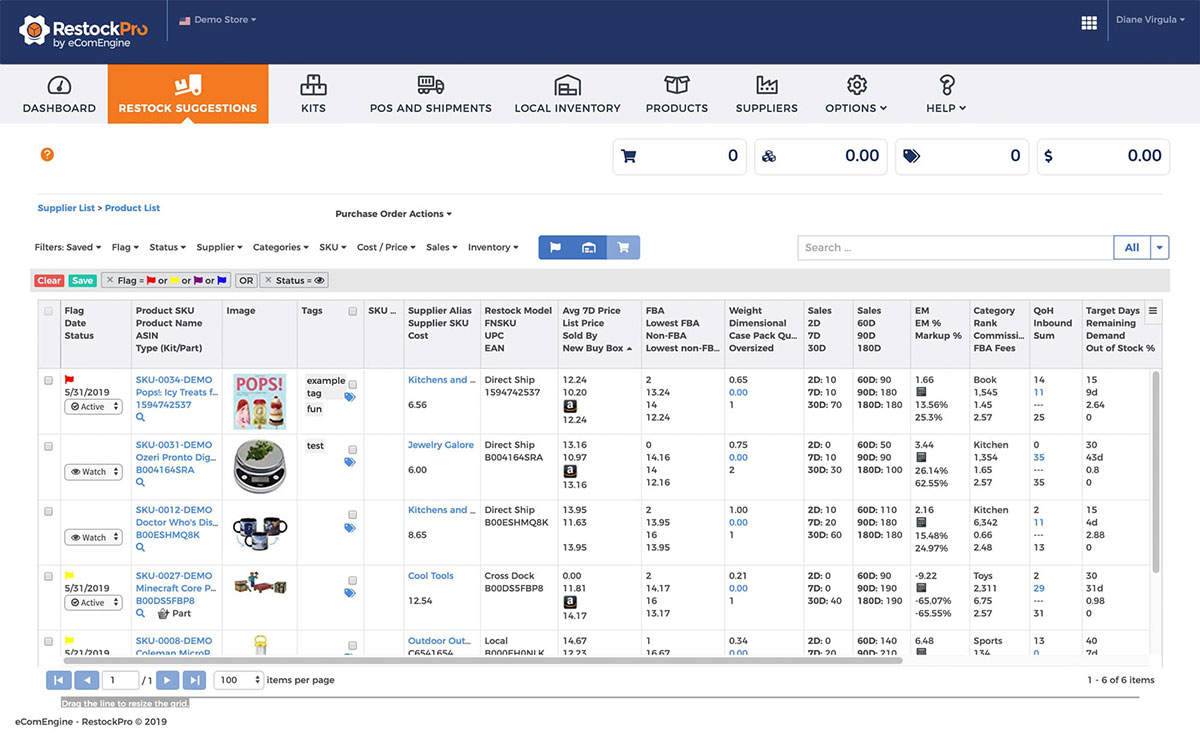Image resolution: width=1200 pixels, height=733 pixels.
Task: Go to POs and Shipments section
Action: pyautogui.click(x=431, y=94)
